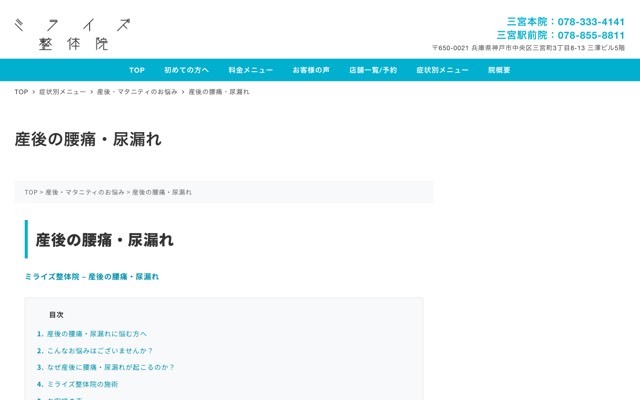Select 料金メニュー in the navigation bar
Viewport: 640px width, 400px height.
pos(251,70)
